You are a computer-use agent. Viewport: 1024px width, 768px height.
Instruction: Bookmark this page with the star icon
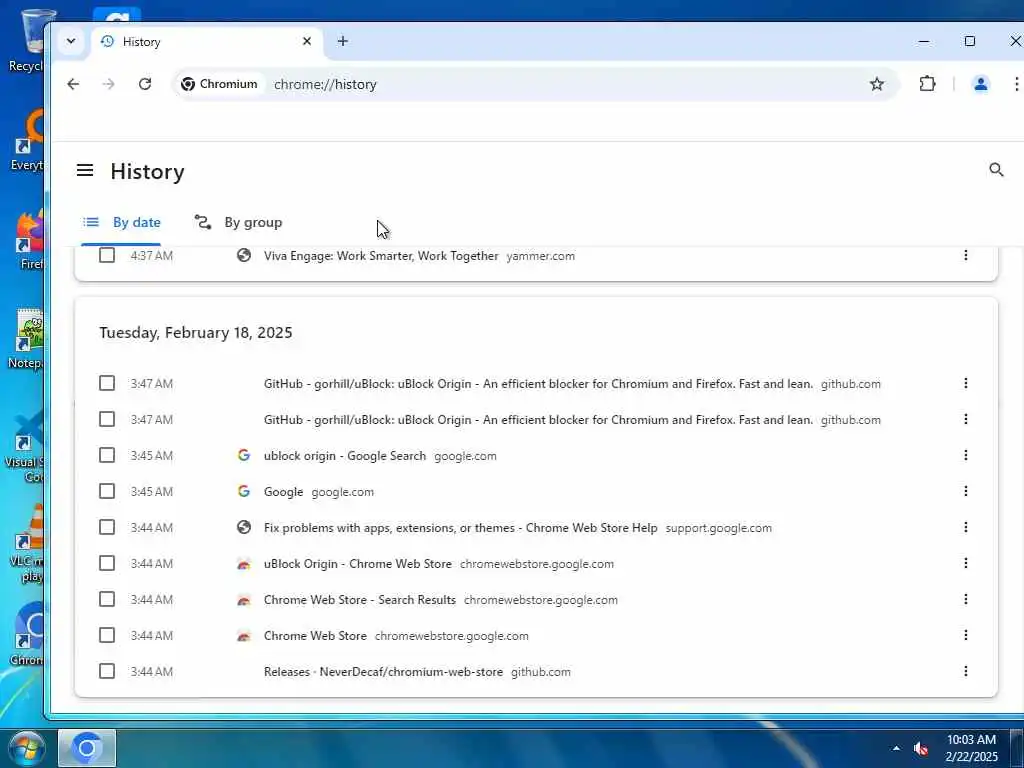876,84
